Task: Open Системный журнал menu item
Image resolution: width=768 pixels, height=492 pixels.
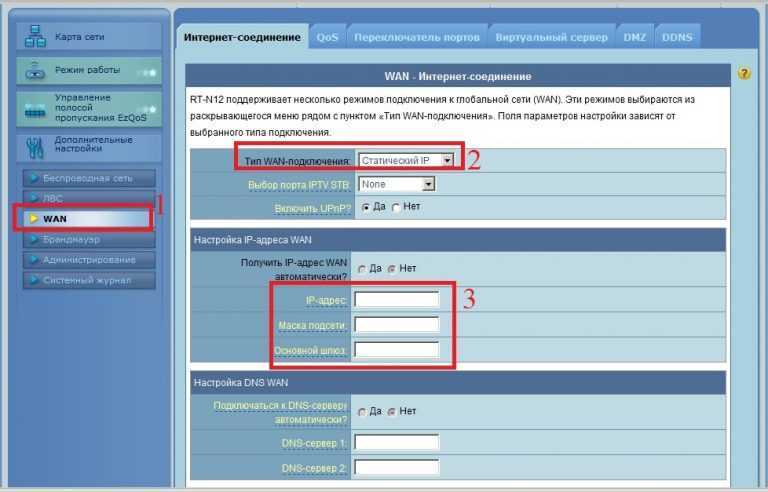Action: (89, 280)
